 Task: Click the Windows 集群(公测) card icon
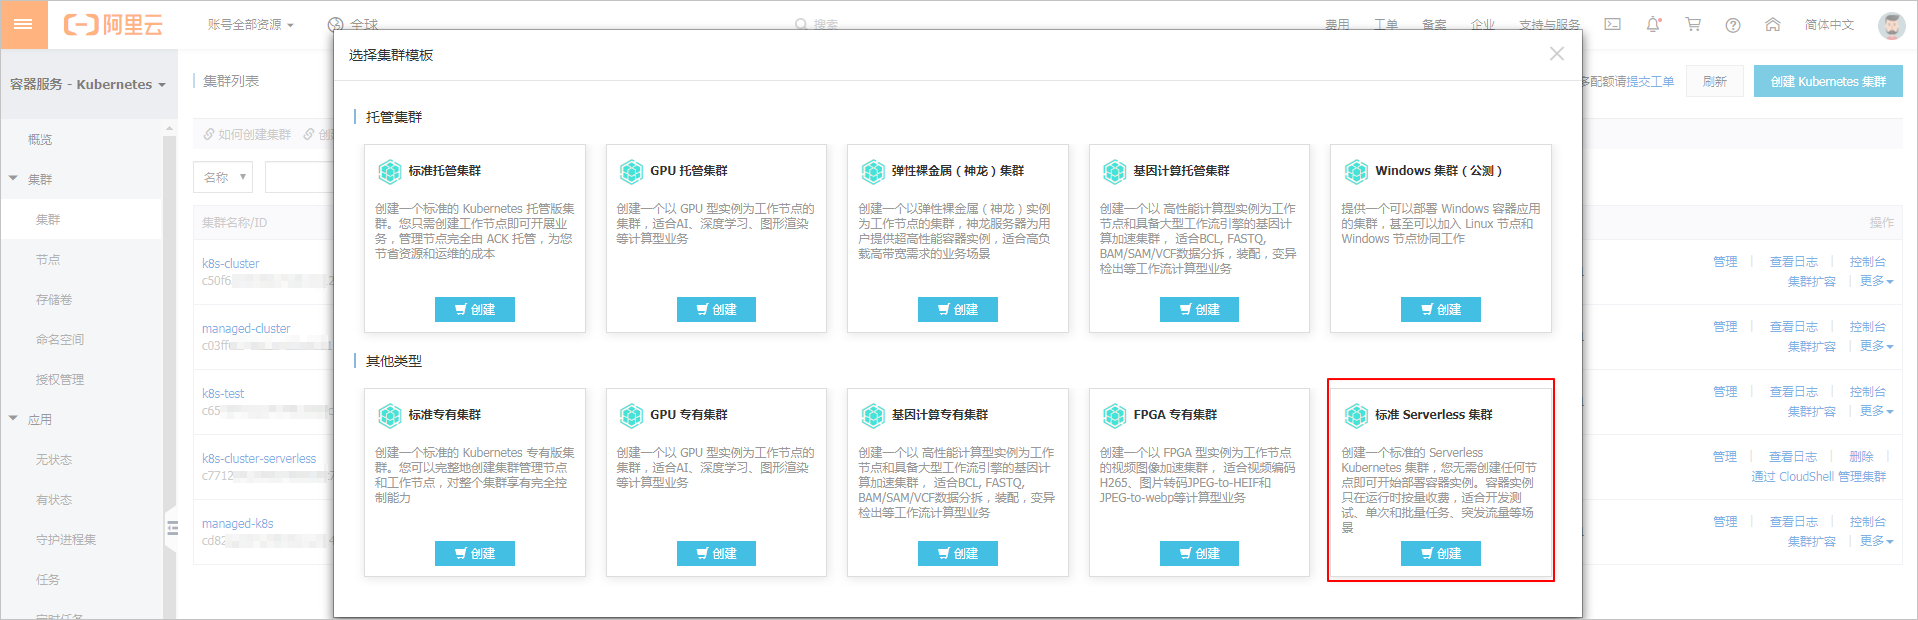click(1356, 172)
